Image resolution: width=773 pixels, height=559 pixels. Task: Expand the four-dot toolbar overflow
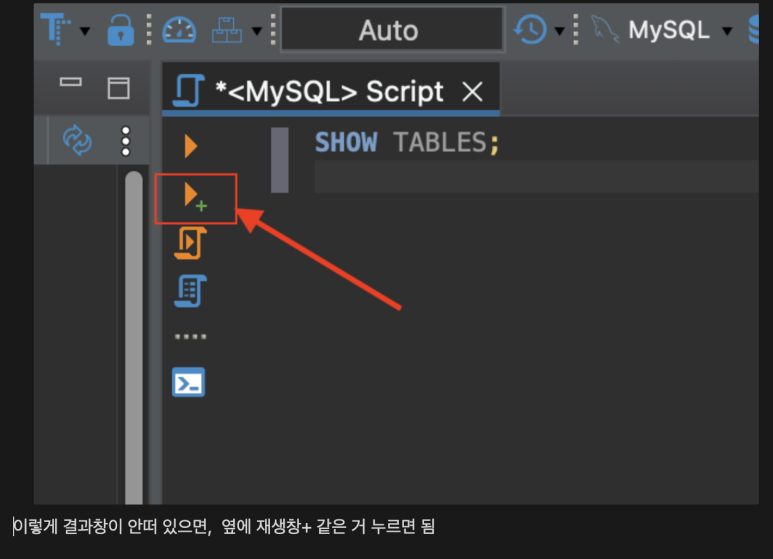point(190,337)
